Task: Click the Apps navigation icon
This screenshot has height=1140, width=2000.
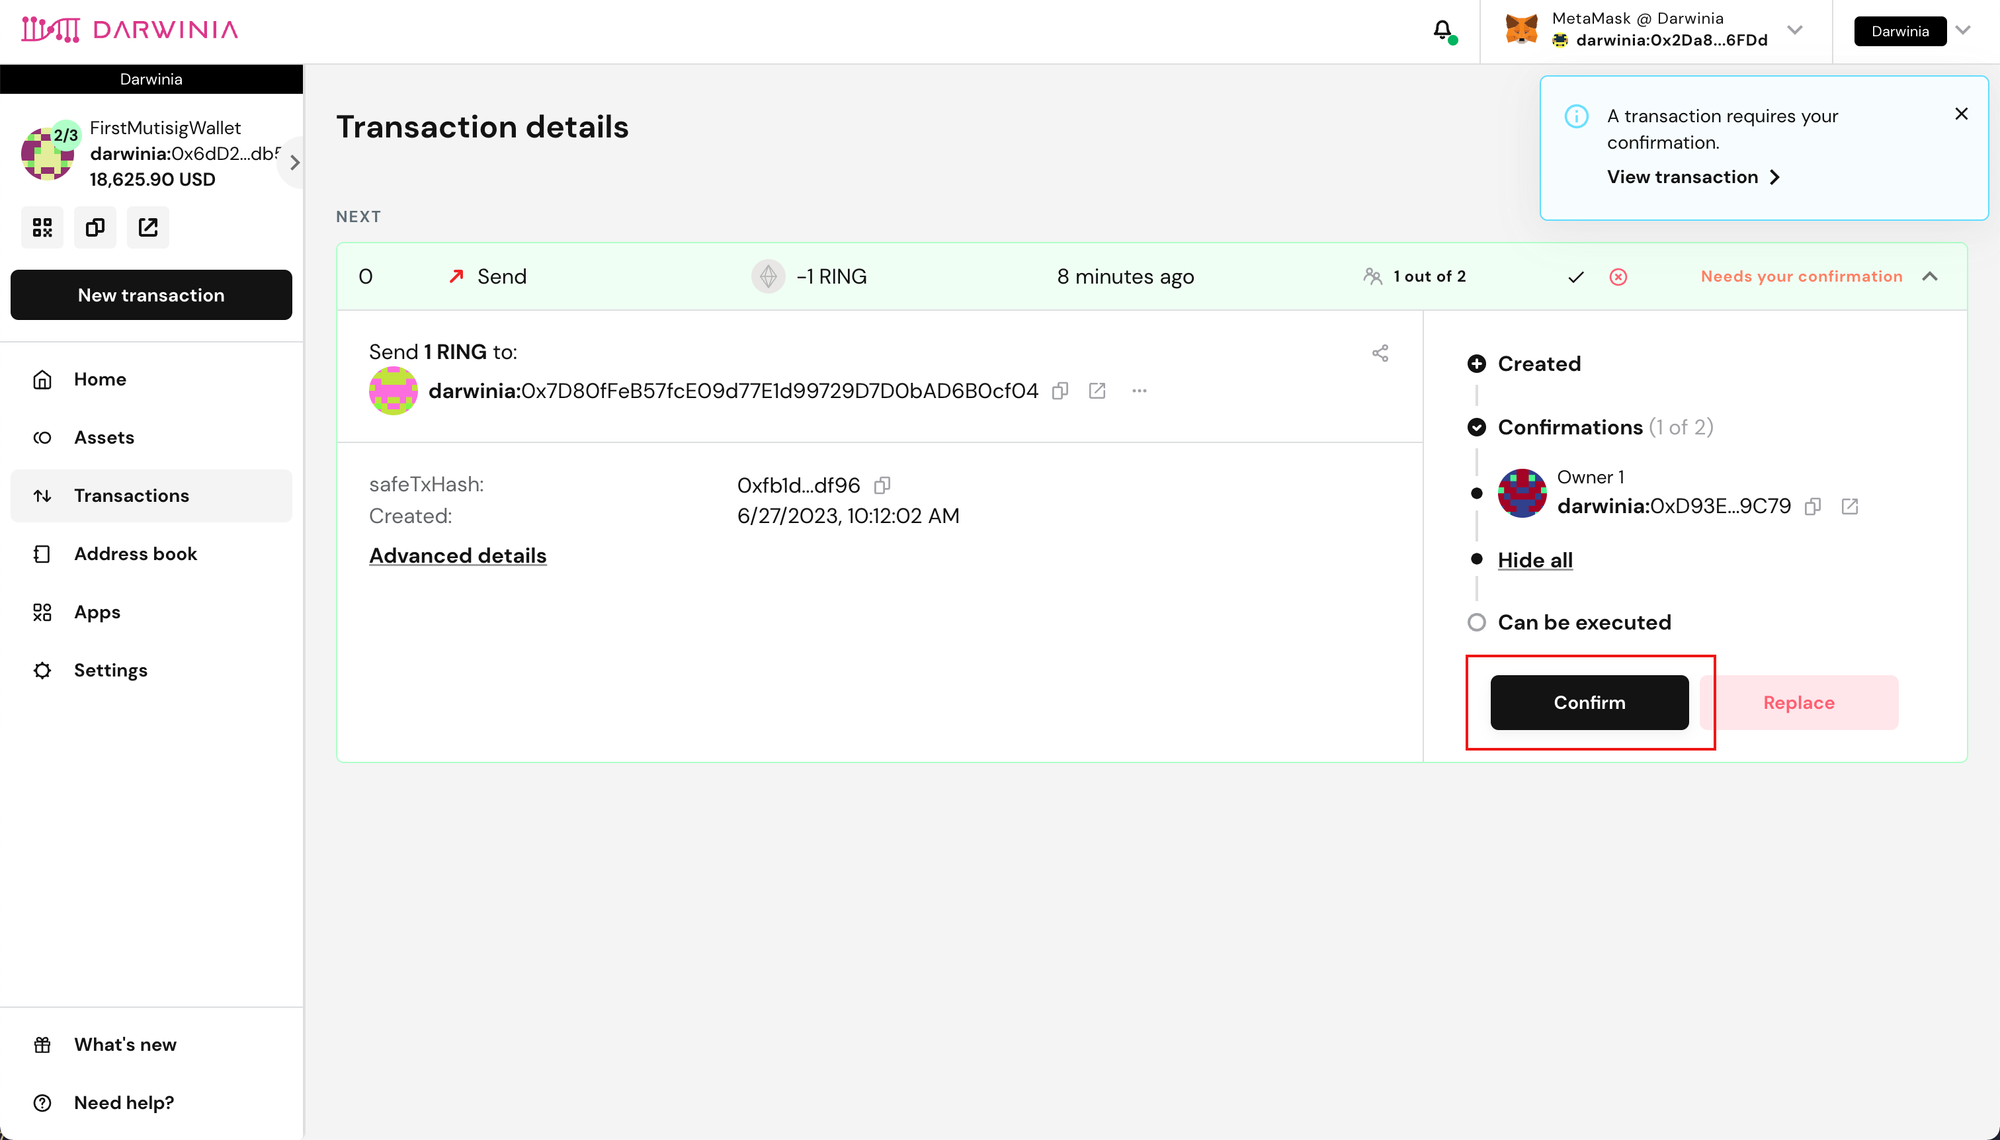Action: [x=43, y=611]
